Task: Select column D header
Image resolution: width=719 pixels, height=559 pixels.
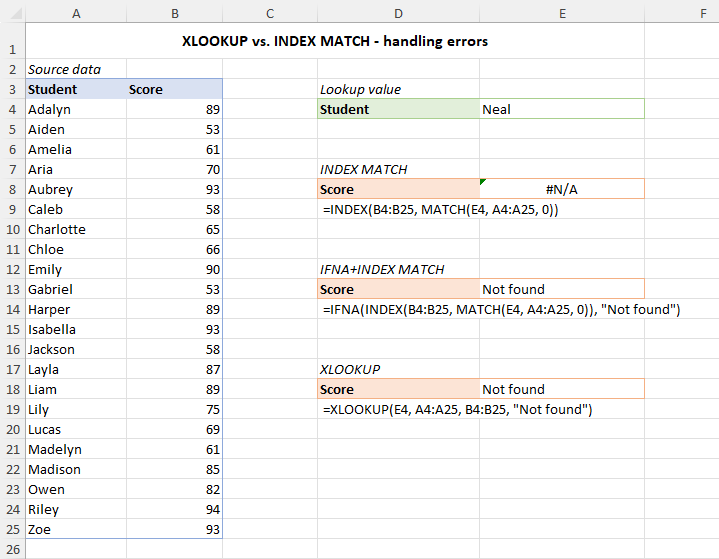Action: 398,13
